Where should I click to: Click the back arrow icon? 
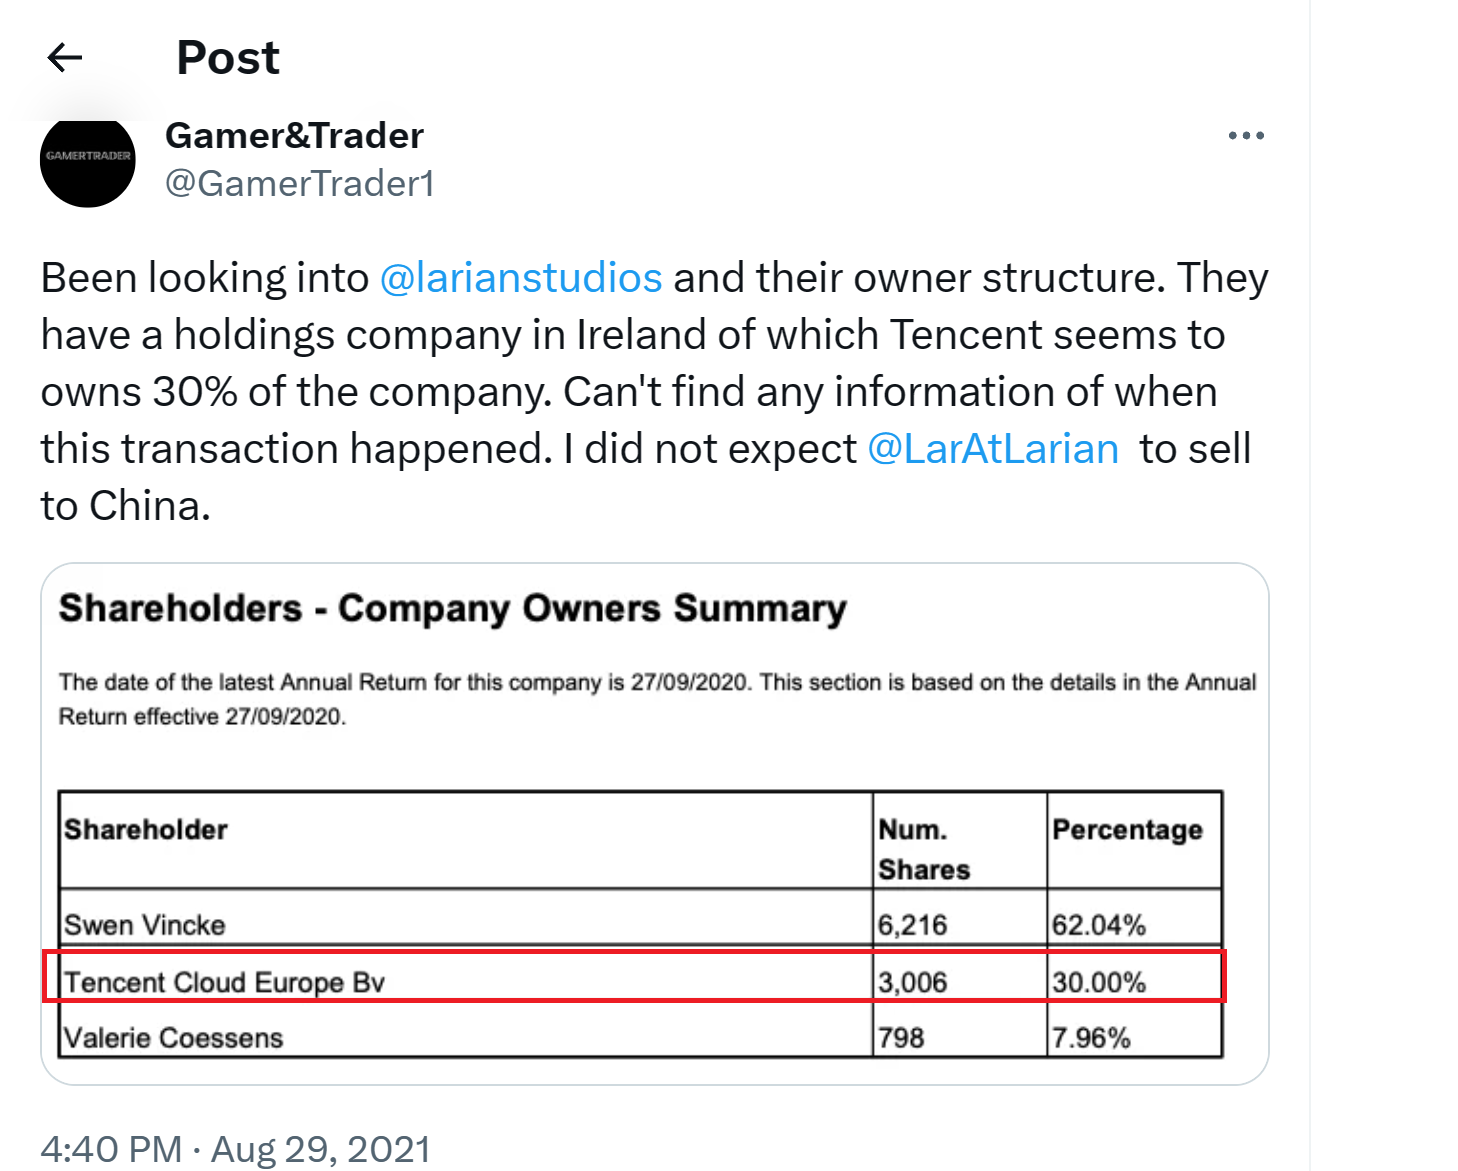click(x=65, y=57)
